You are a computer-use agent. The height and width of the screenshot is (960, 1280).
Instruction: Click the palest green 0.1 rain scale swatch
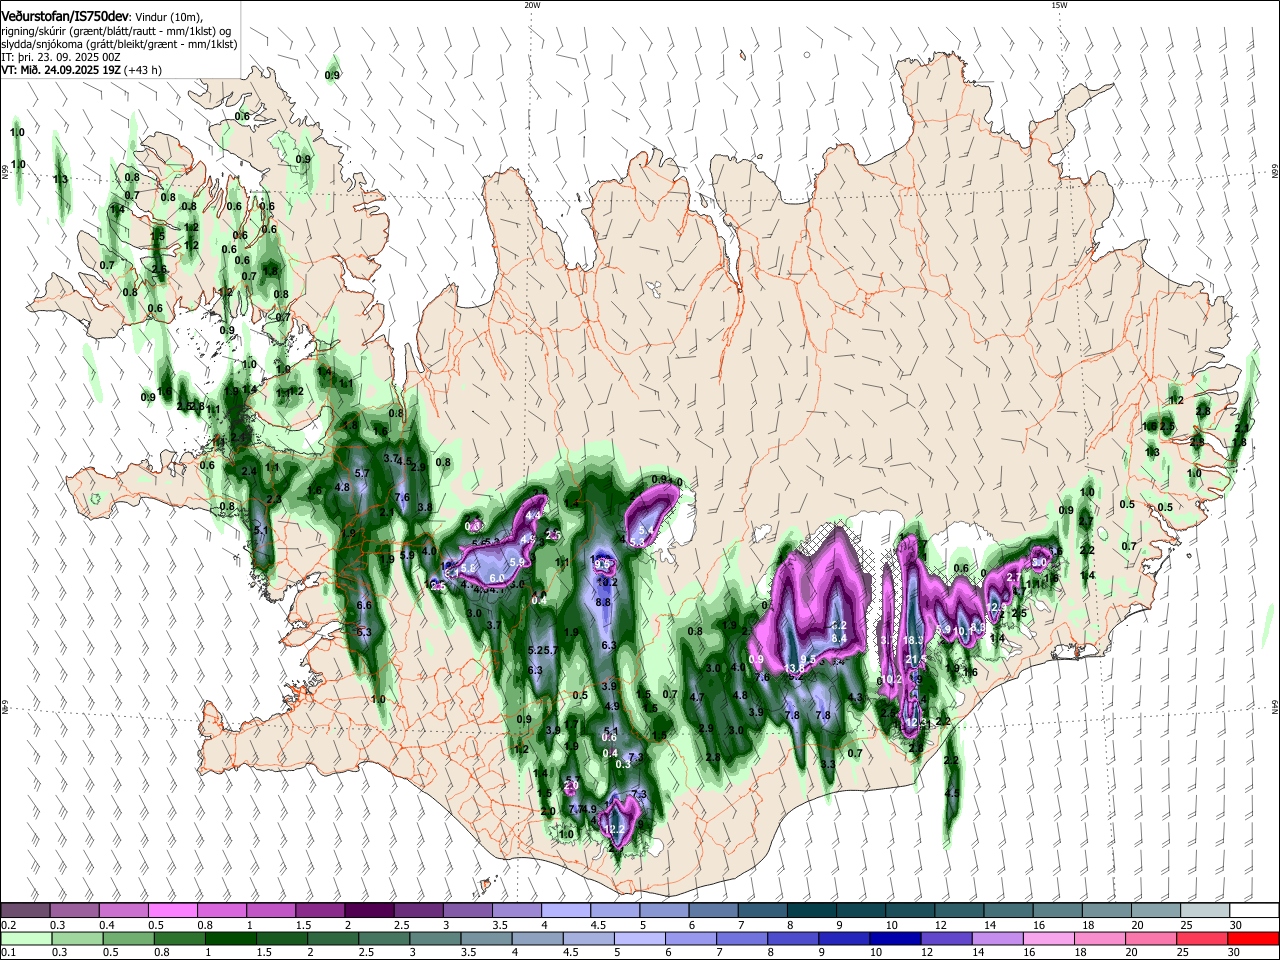click(25, 938)
